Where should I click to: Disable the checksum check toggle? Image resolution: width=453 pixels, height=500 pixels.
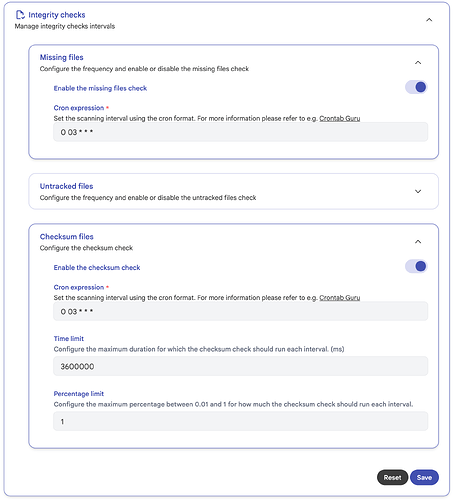click(416, 266)
